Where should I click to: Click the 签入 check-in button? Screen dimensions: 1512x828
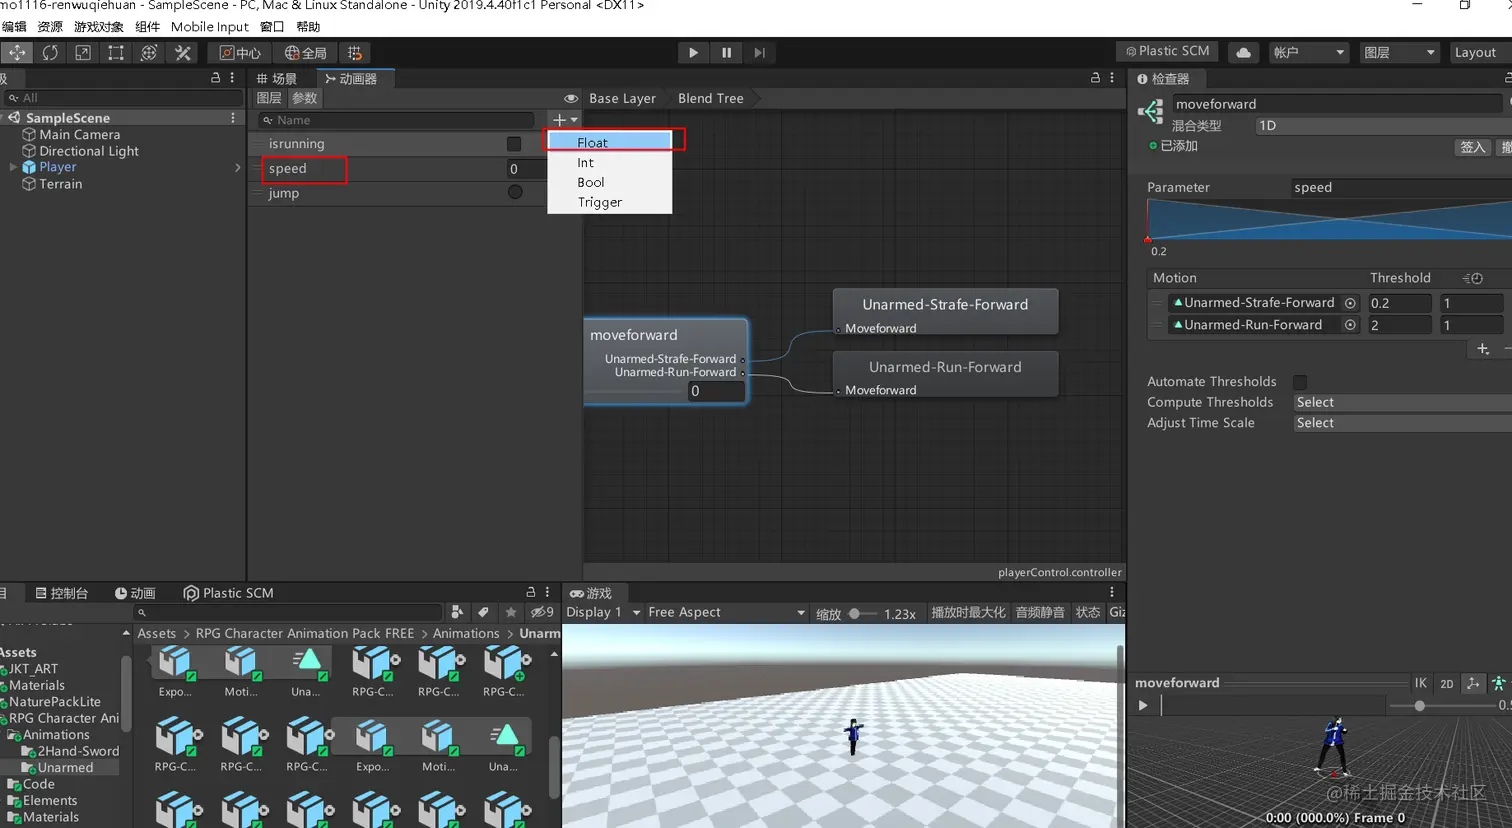pos(1472,147)
